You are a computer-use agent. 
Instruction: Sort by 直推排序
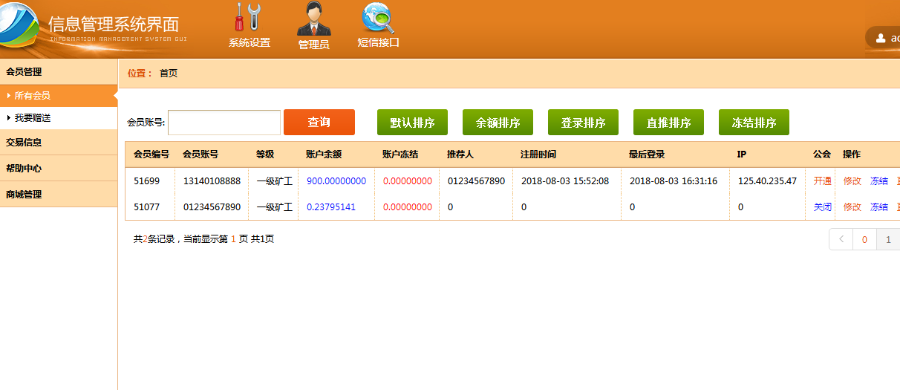(x=668, y=122)
